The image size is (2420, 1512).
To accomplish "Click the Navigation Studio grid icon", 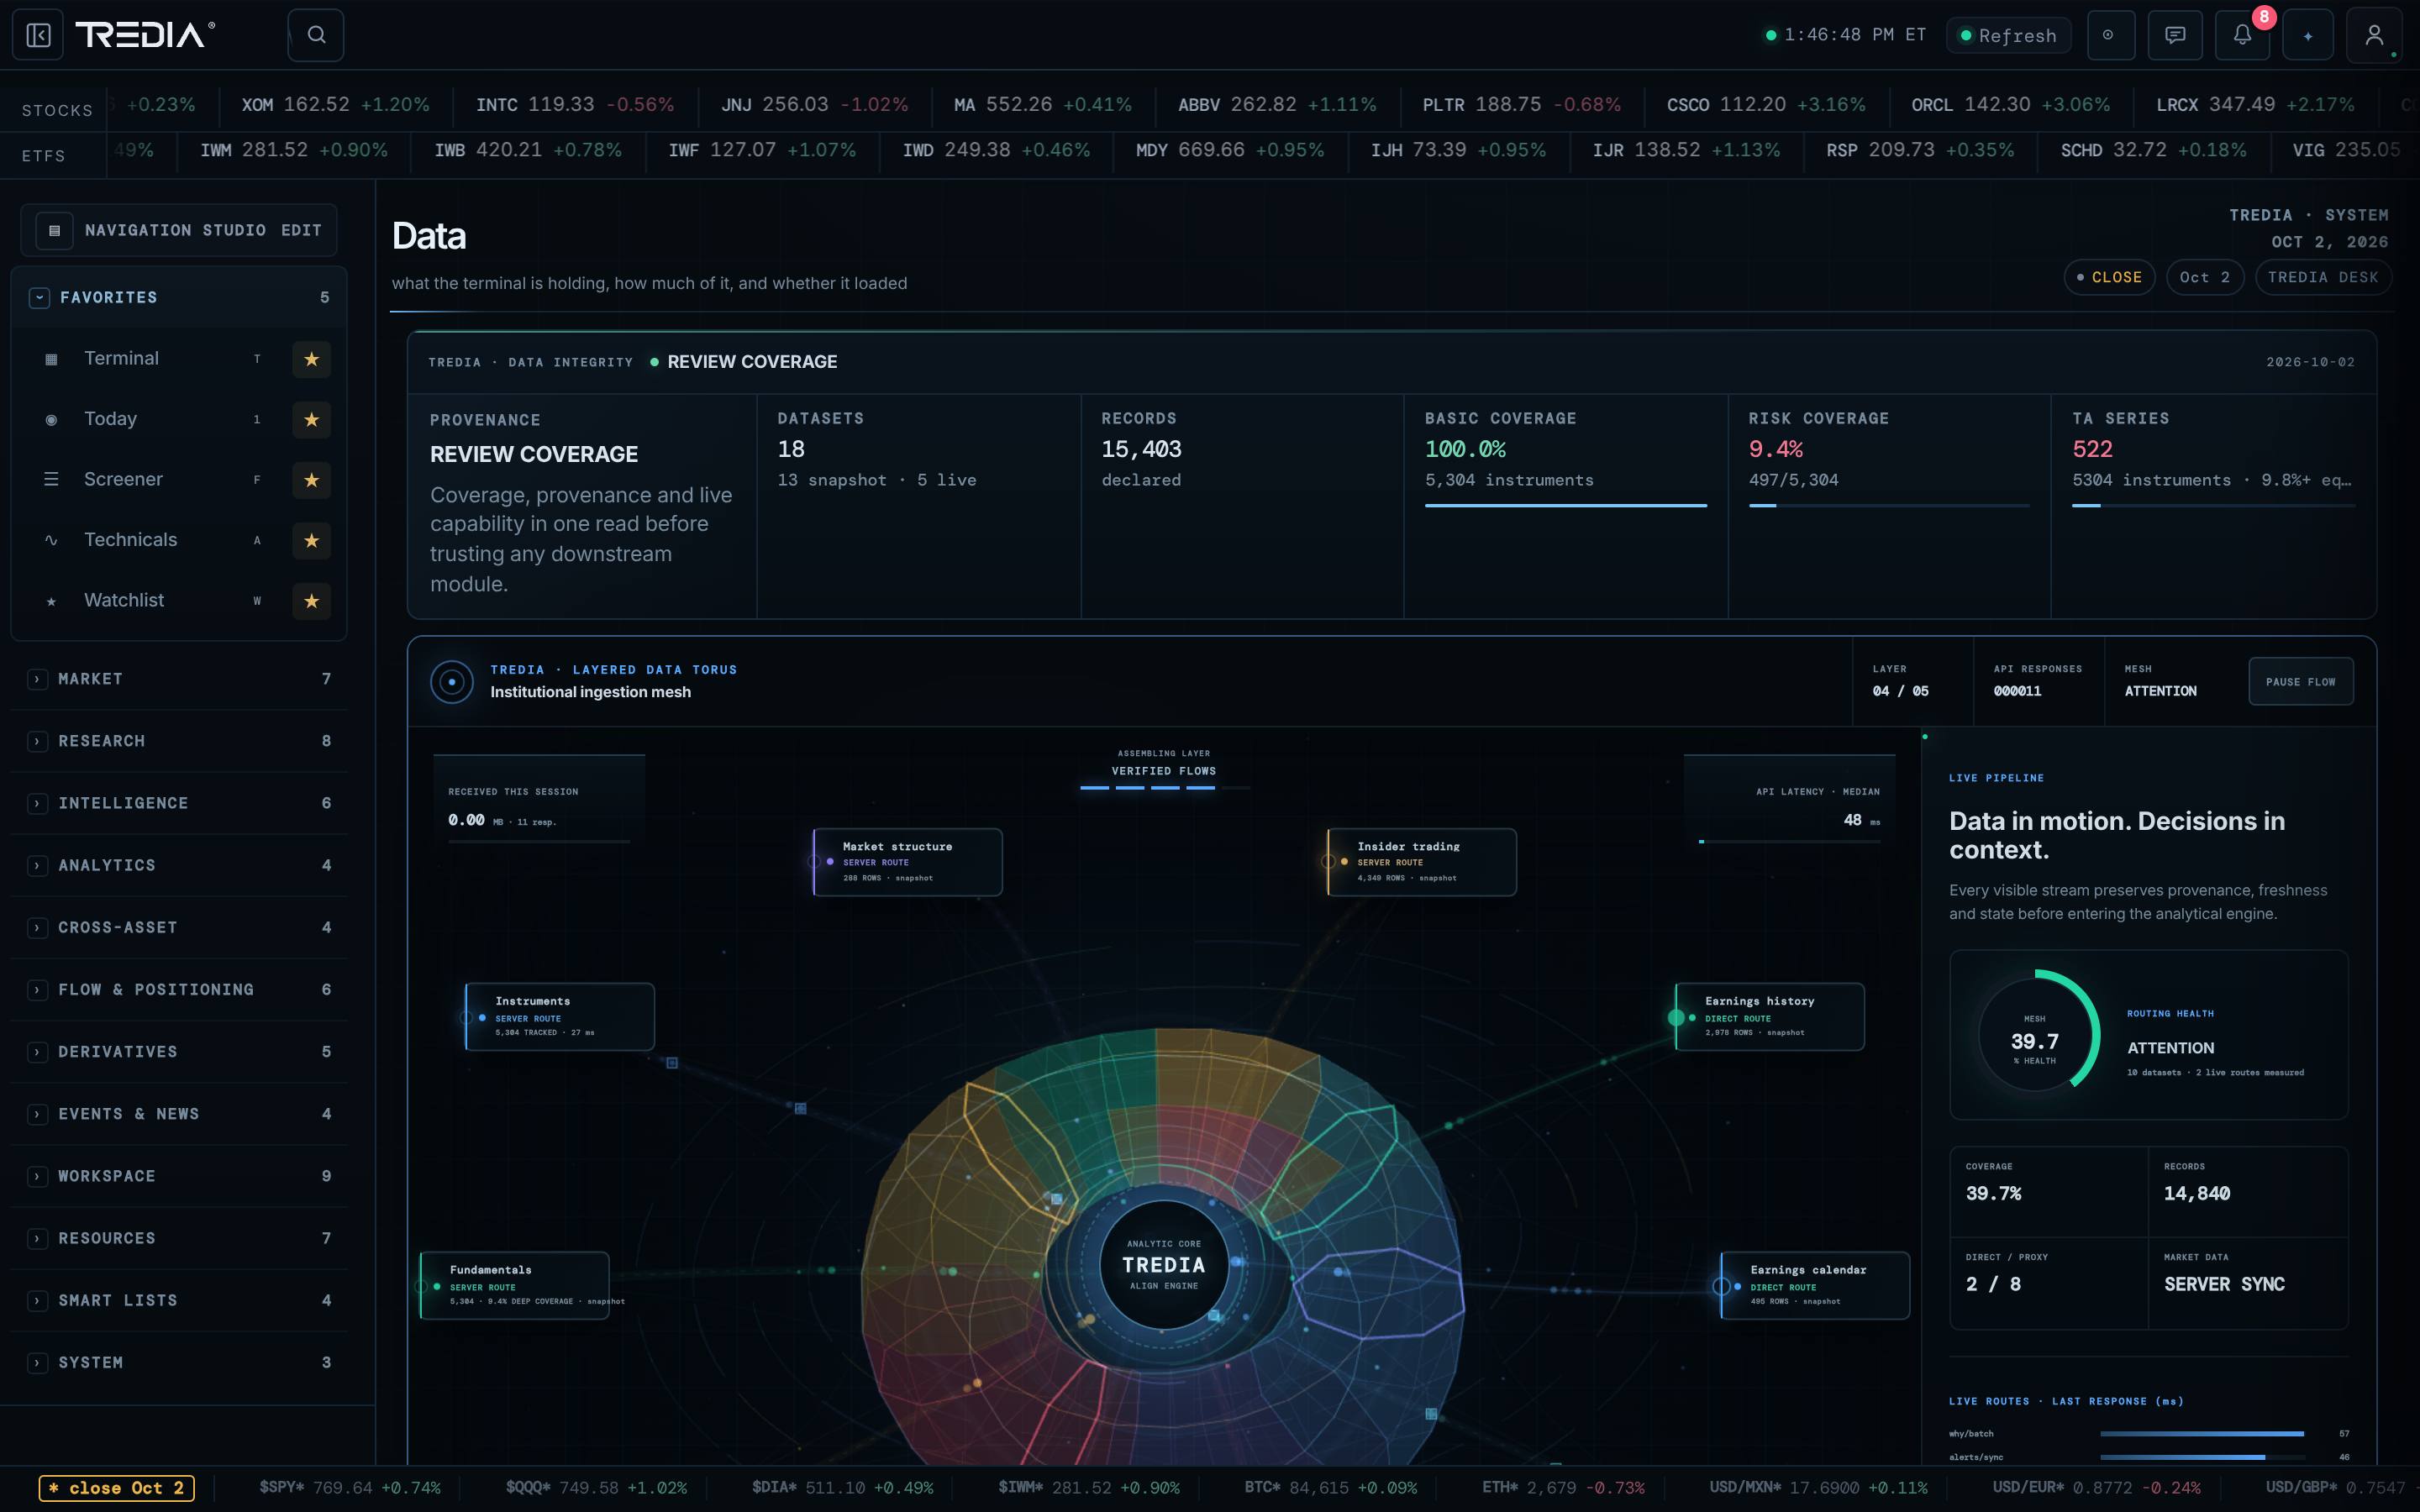I will point(54,230).
